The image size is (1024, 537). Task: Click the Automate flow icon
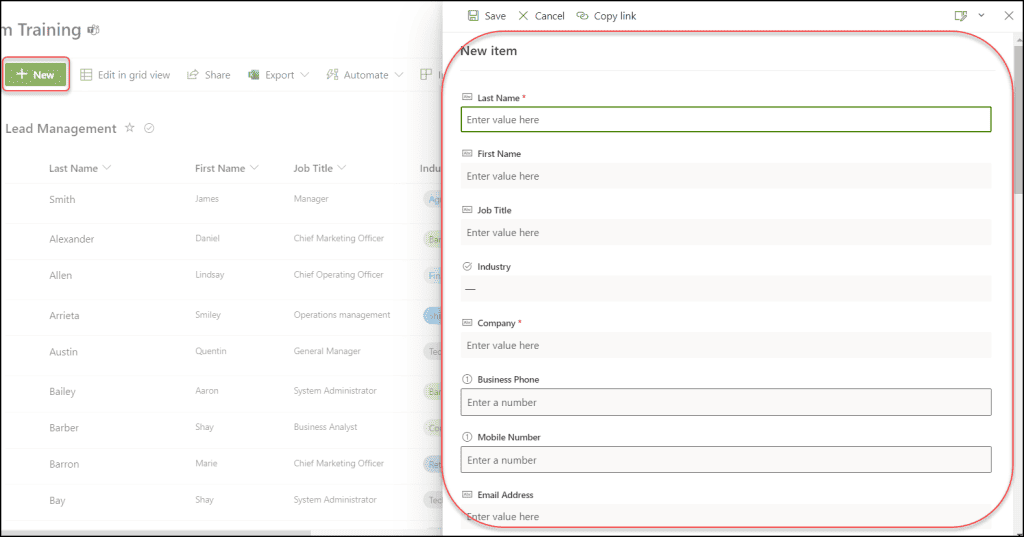[x=332, y=74]
